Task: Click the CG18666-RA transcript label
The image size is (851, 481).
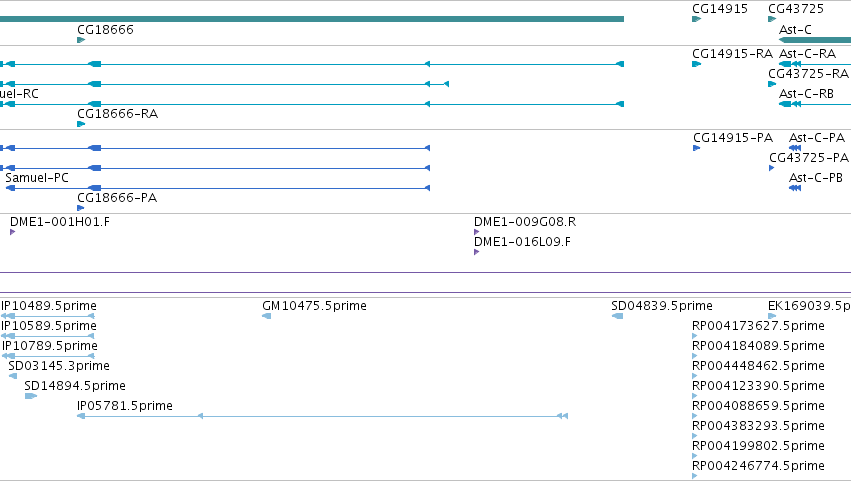Action: coord(117,114)
